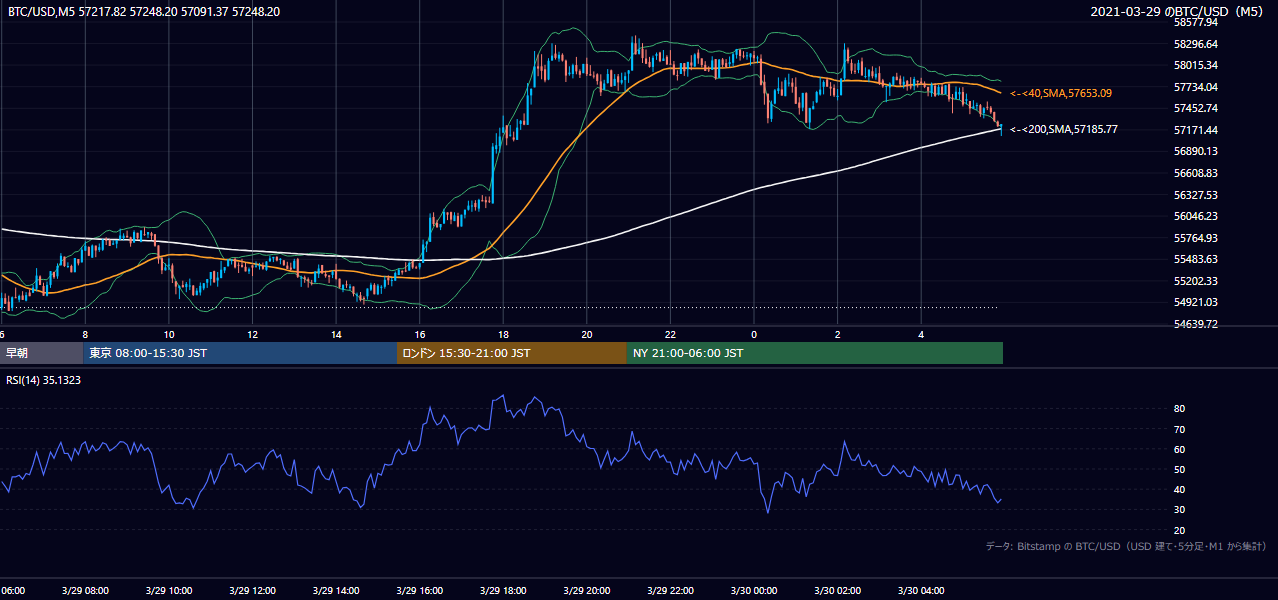Click the Bitstamp data source credit line
Viewport: 1278px width, 600px height.
coord(1127,547)
